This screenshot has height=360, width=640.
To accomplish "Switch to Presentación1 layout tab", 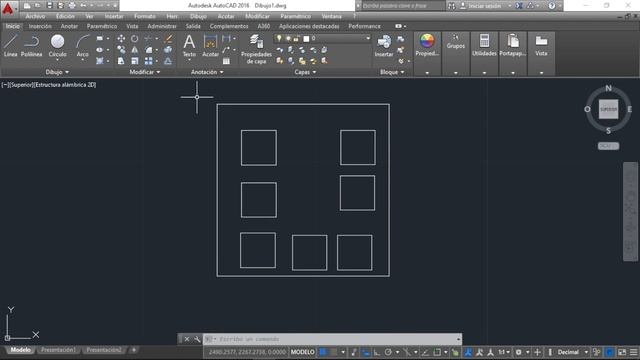I will (x=58, y=350).
